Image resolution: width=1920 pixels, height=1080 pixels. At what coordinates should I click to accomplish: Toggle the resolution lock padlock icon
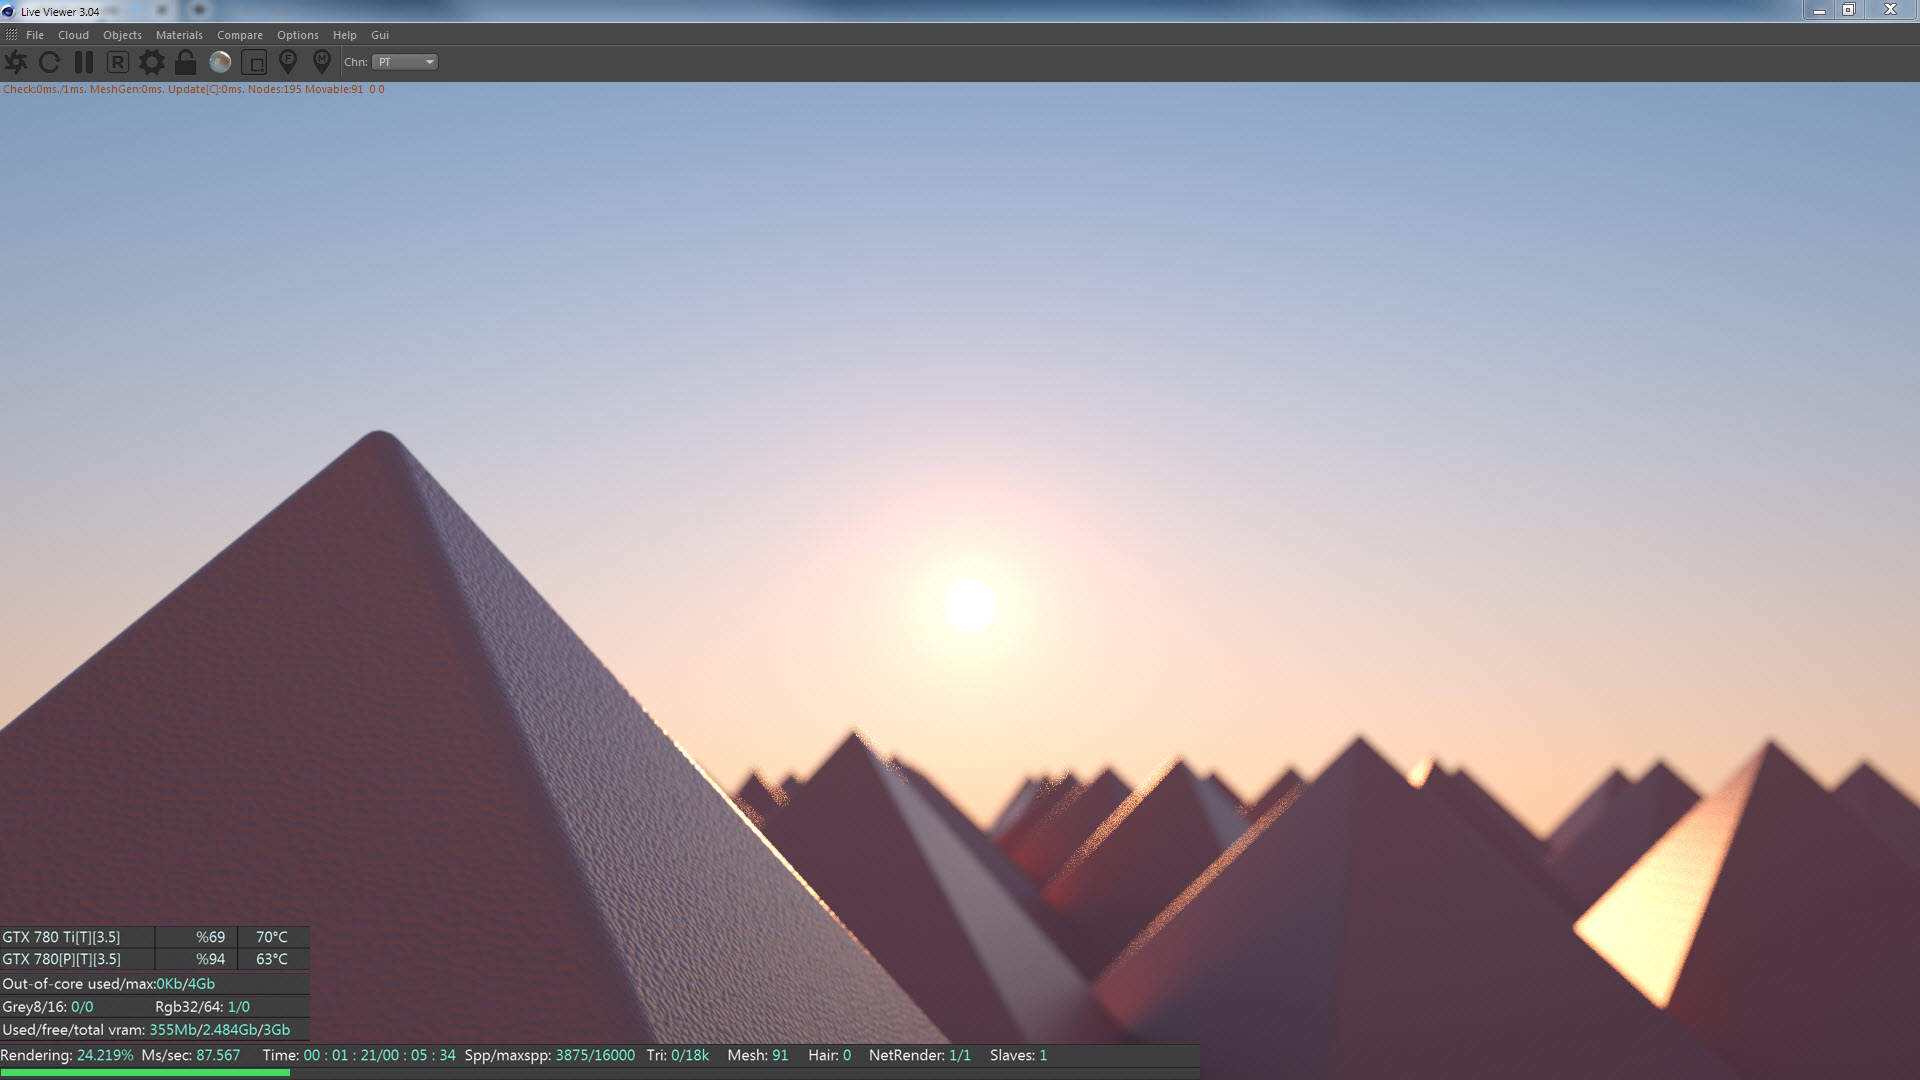point(185,62)
